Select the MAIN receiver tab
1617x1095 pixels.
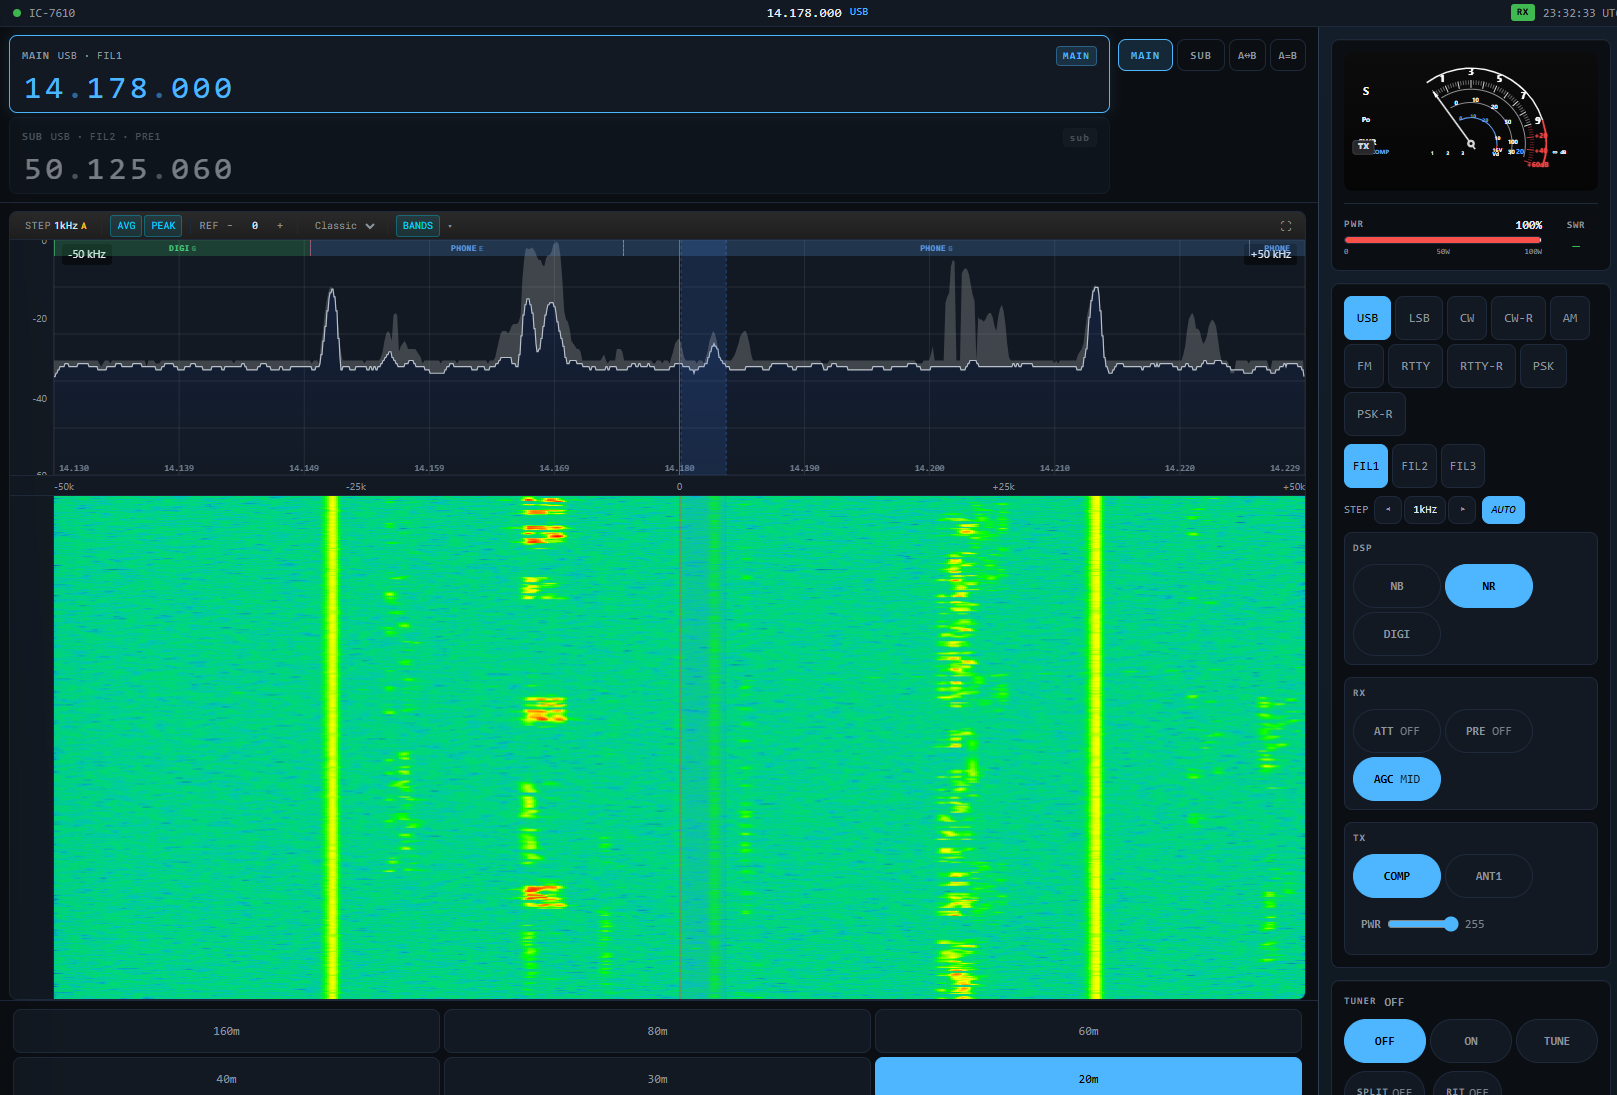pyautogui.click(x=1145, y=56)
